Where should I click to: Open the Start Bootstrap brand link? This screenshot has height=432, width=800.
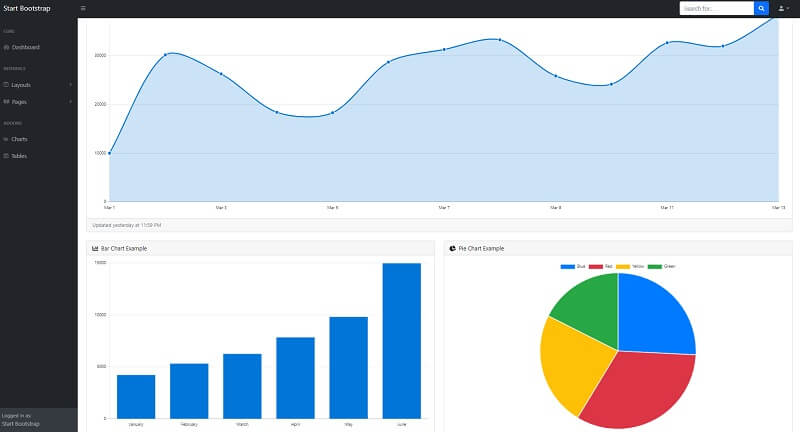coord(27,8)
